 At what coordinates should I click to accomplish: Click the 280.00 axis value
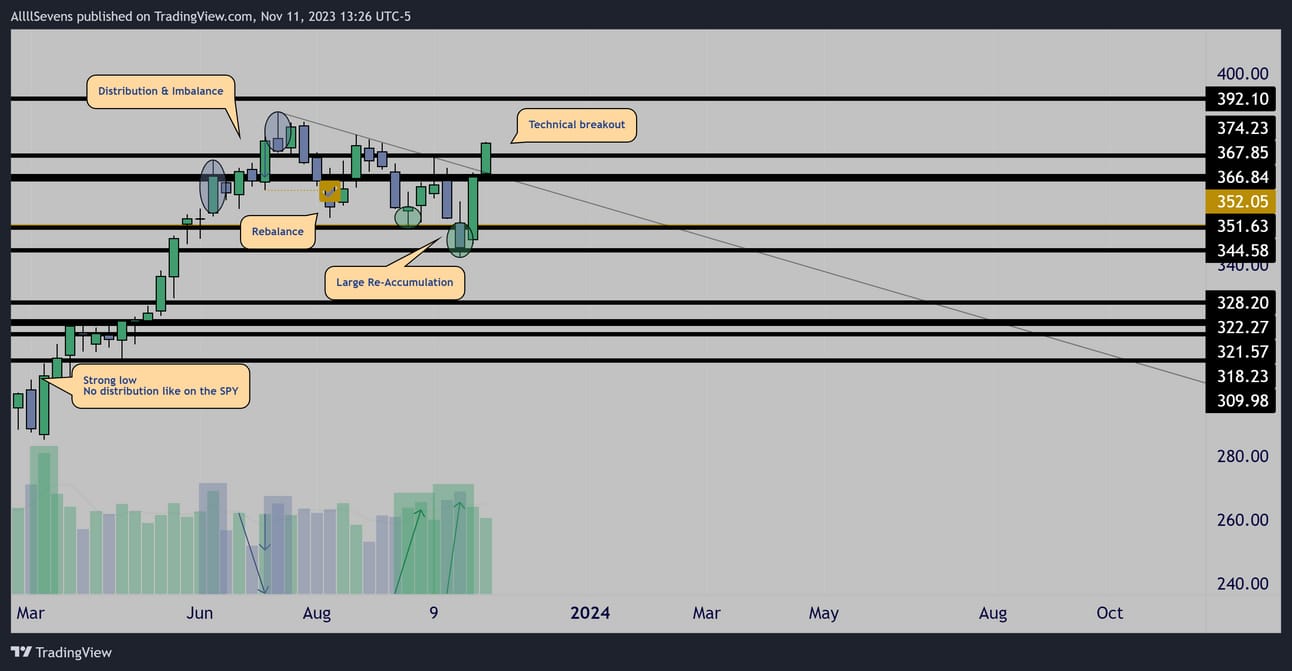[1243, 456]
